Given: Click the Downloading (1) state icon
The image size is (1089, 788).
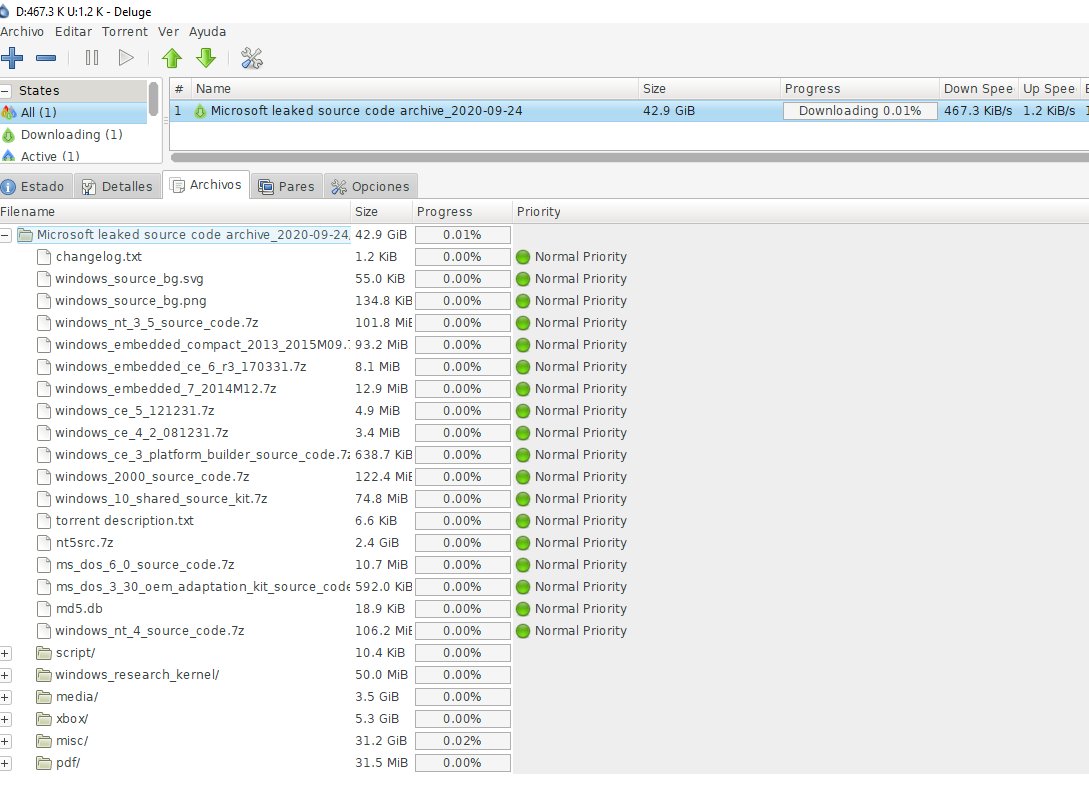Looking at the screenshot, I should tap(8, 135).
